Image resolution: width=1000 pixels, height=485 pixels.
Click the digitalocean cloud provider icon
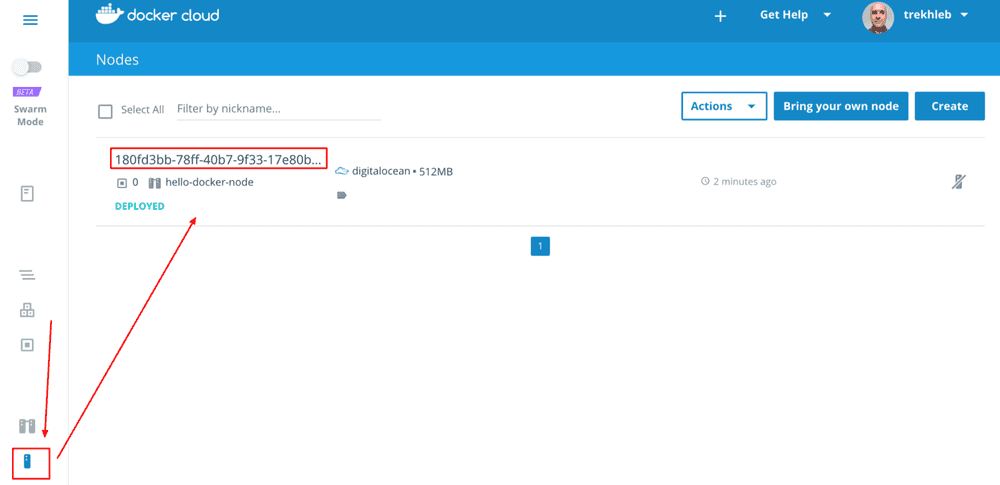click(x=342, y=171)
